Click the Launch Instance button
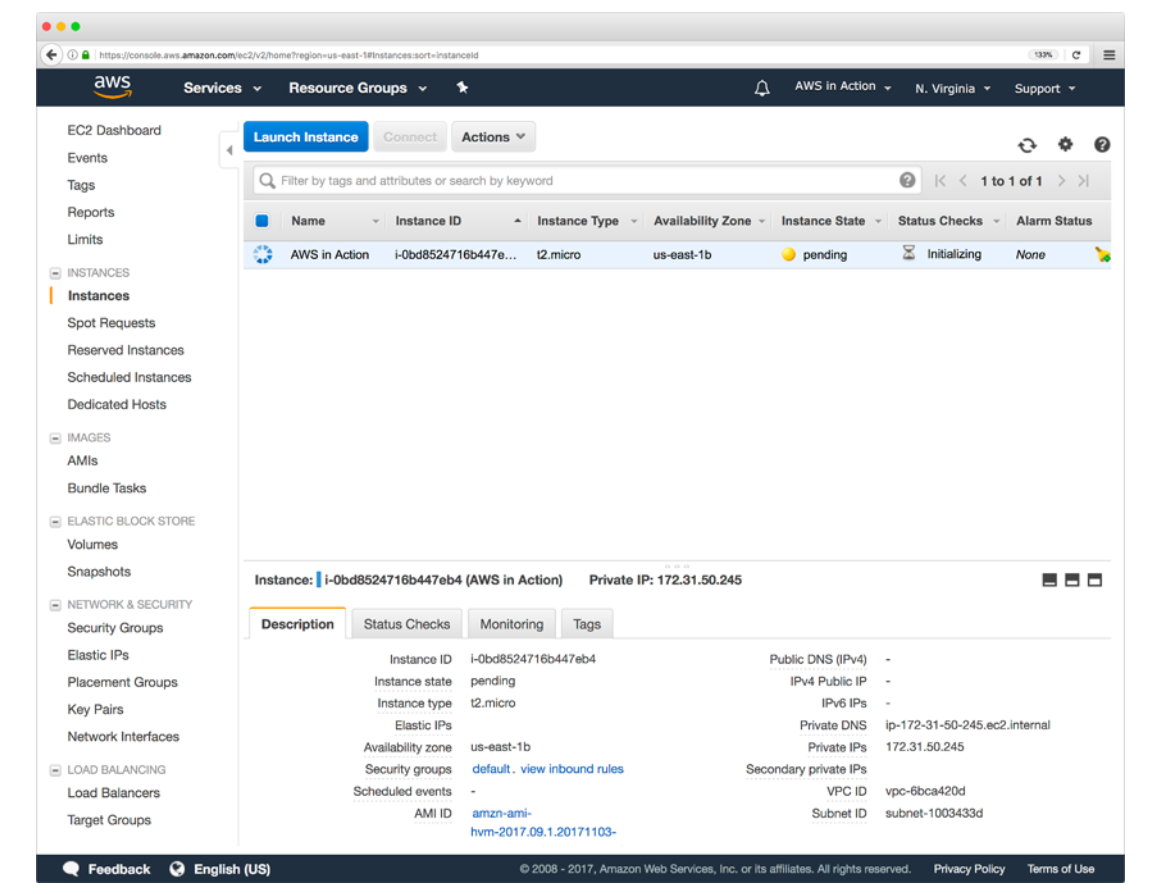This screenshot has height=894, width=1150. click(305, 136)
